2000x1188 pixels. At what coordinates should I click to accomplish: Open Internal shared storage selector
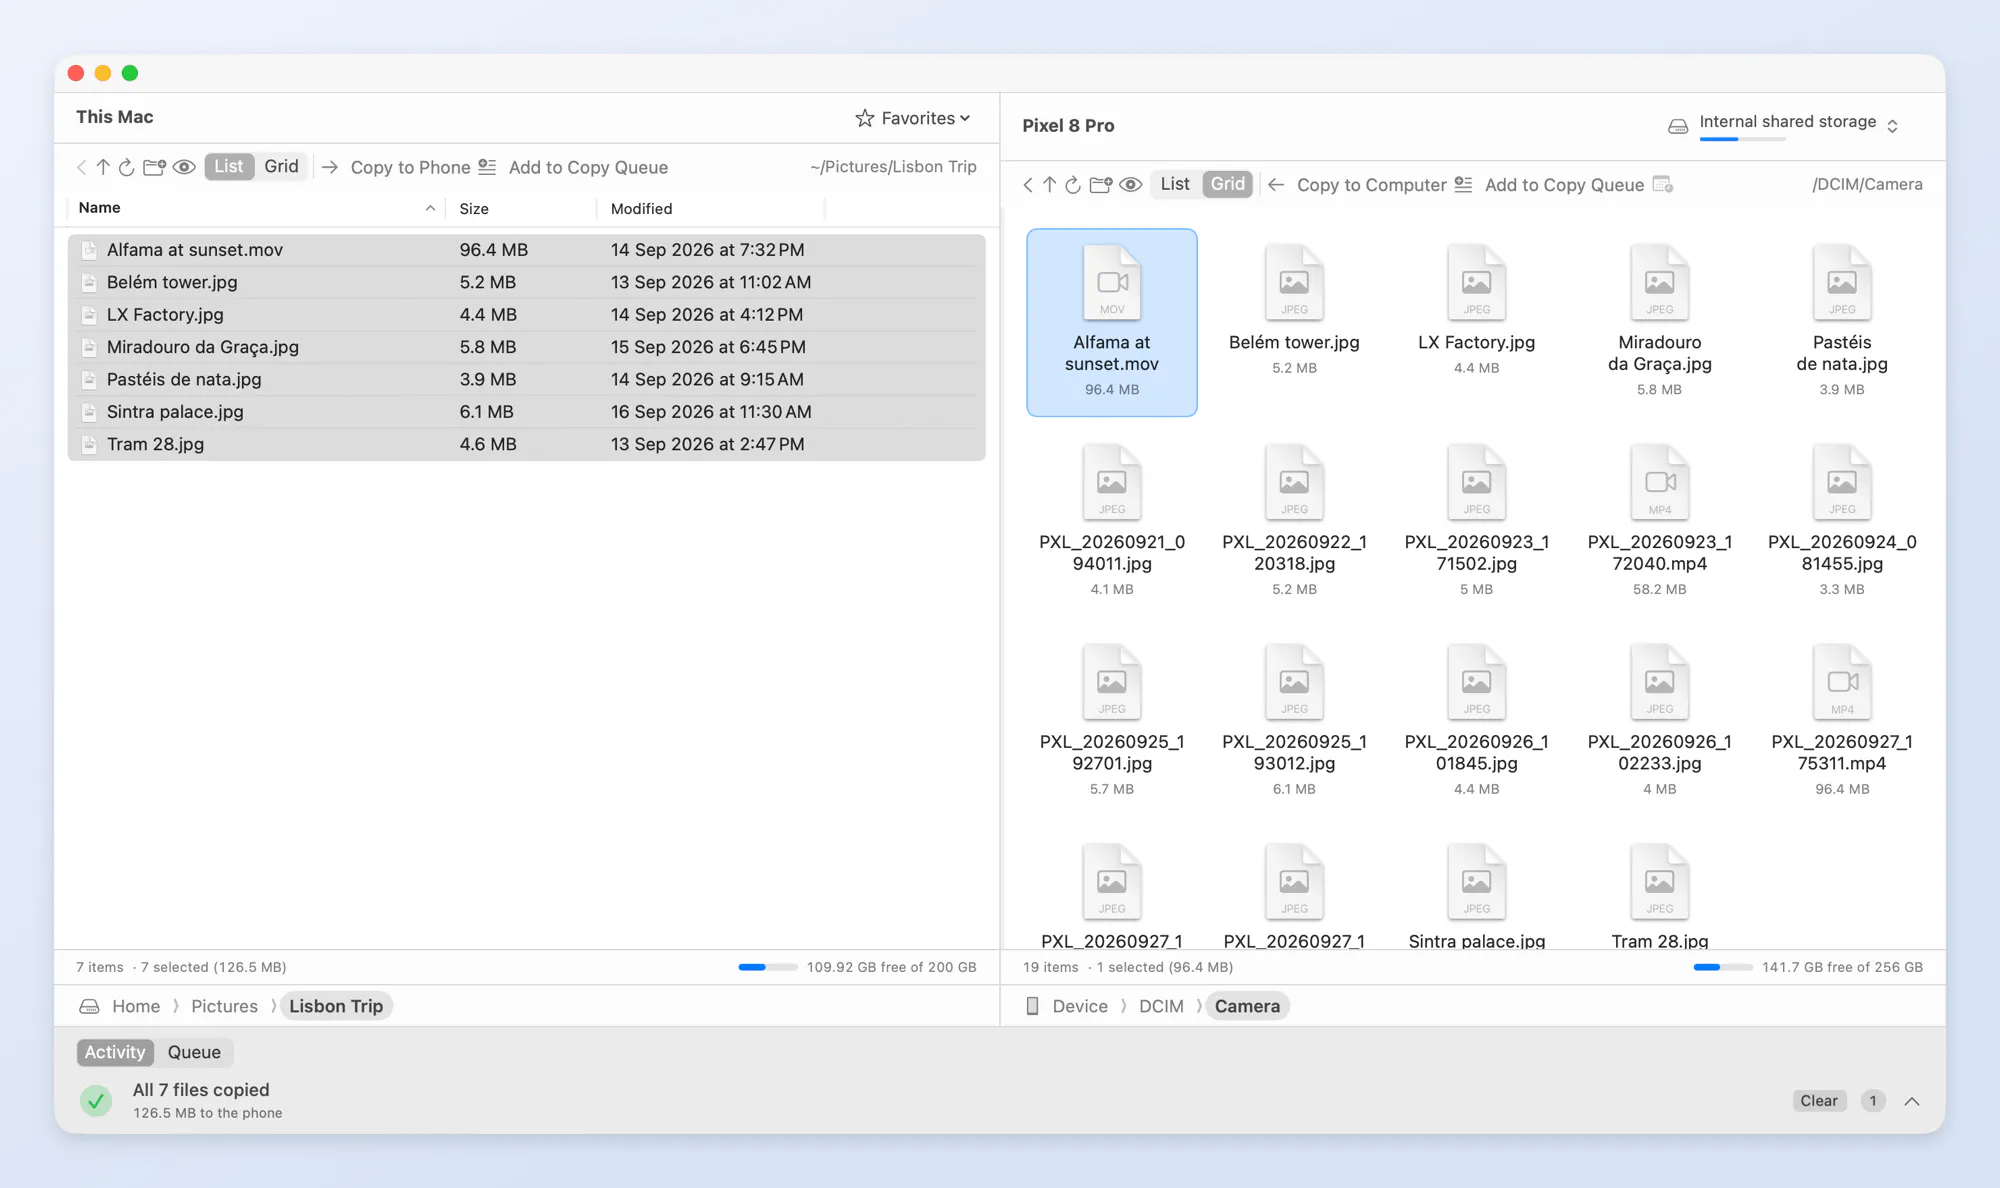(x=1783, y=125)
